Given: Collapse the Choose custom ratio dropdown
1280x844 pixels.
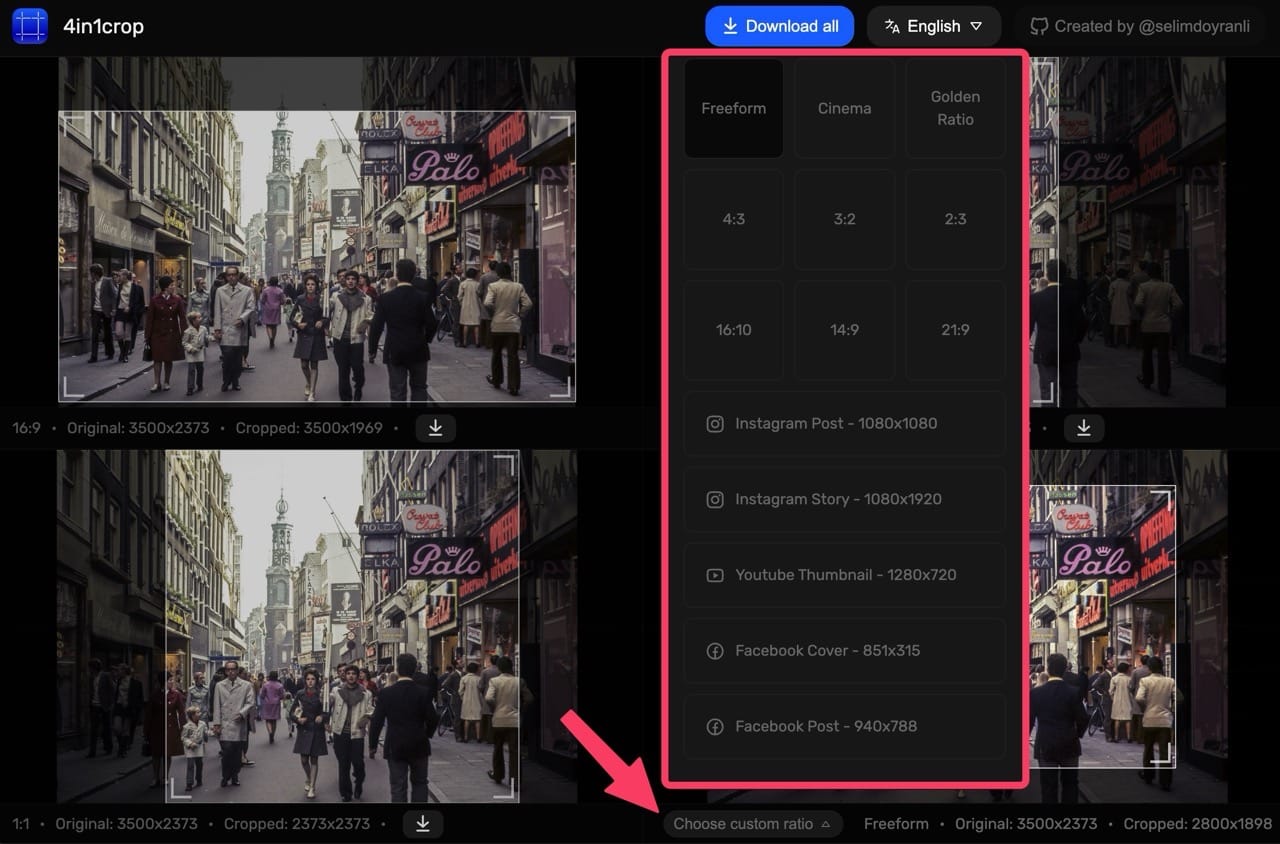Looking at the screenshot, I should click(x=752, y=824).
